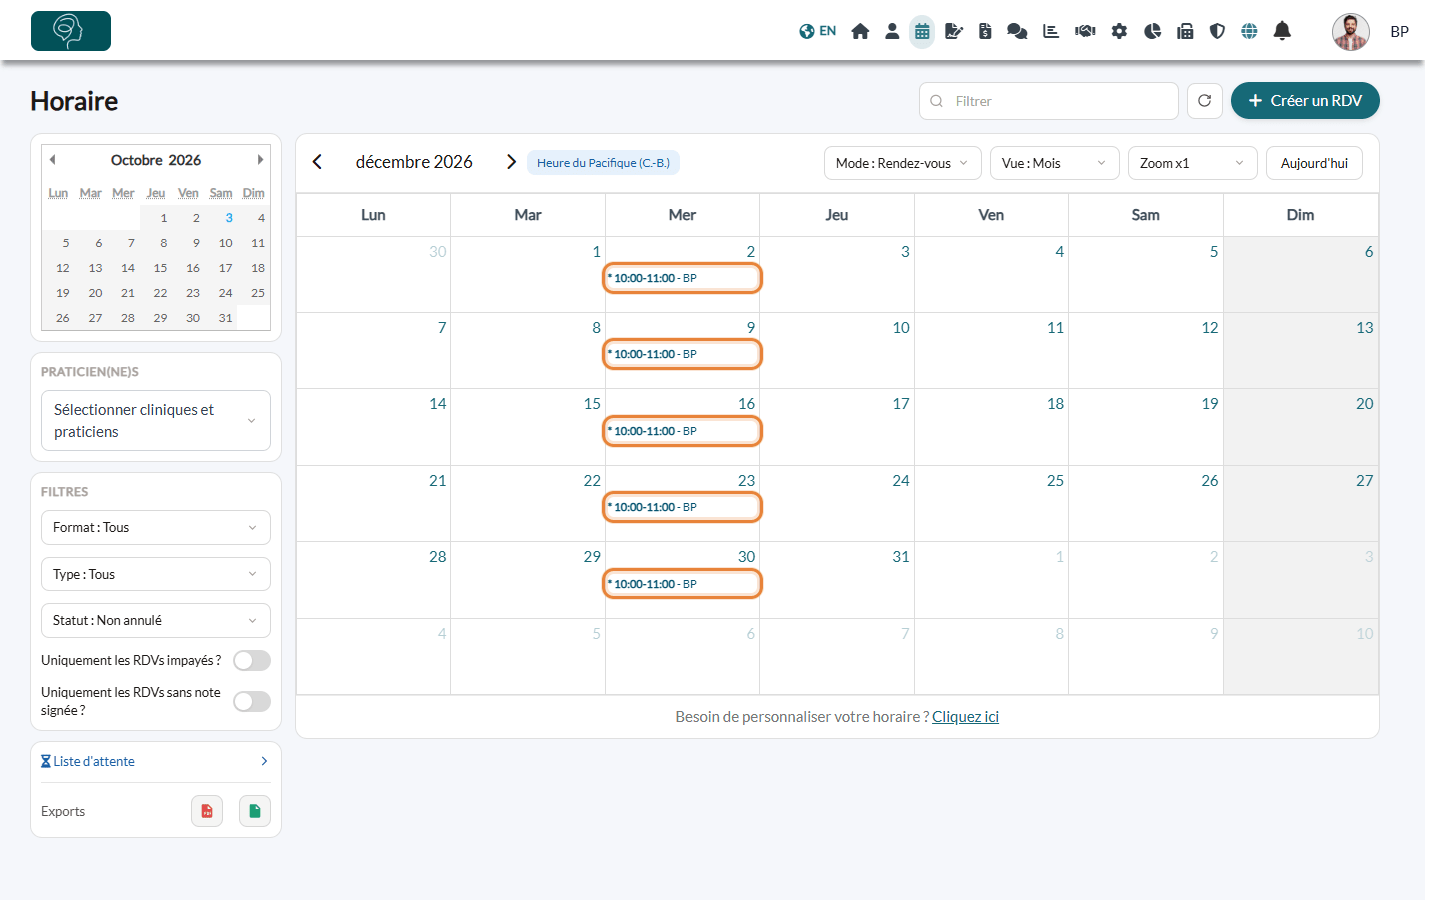Image resolution: width=1440 pixels, height=900 pixels.
Task: Open the 'Vue : Mois' dropdown
Action: (x=1055, y=163)
